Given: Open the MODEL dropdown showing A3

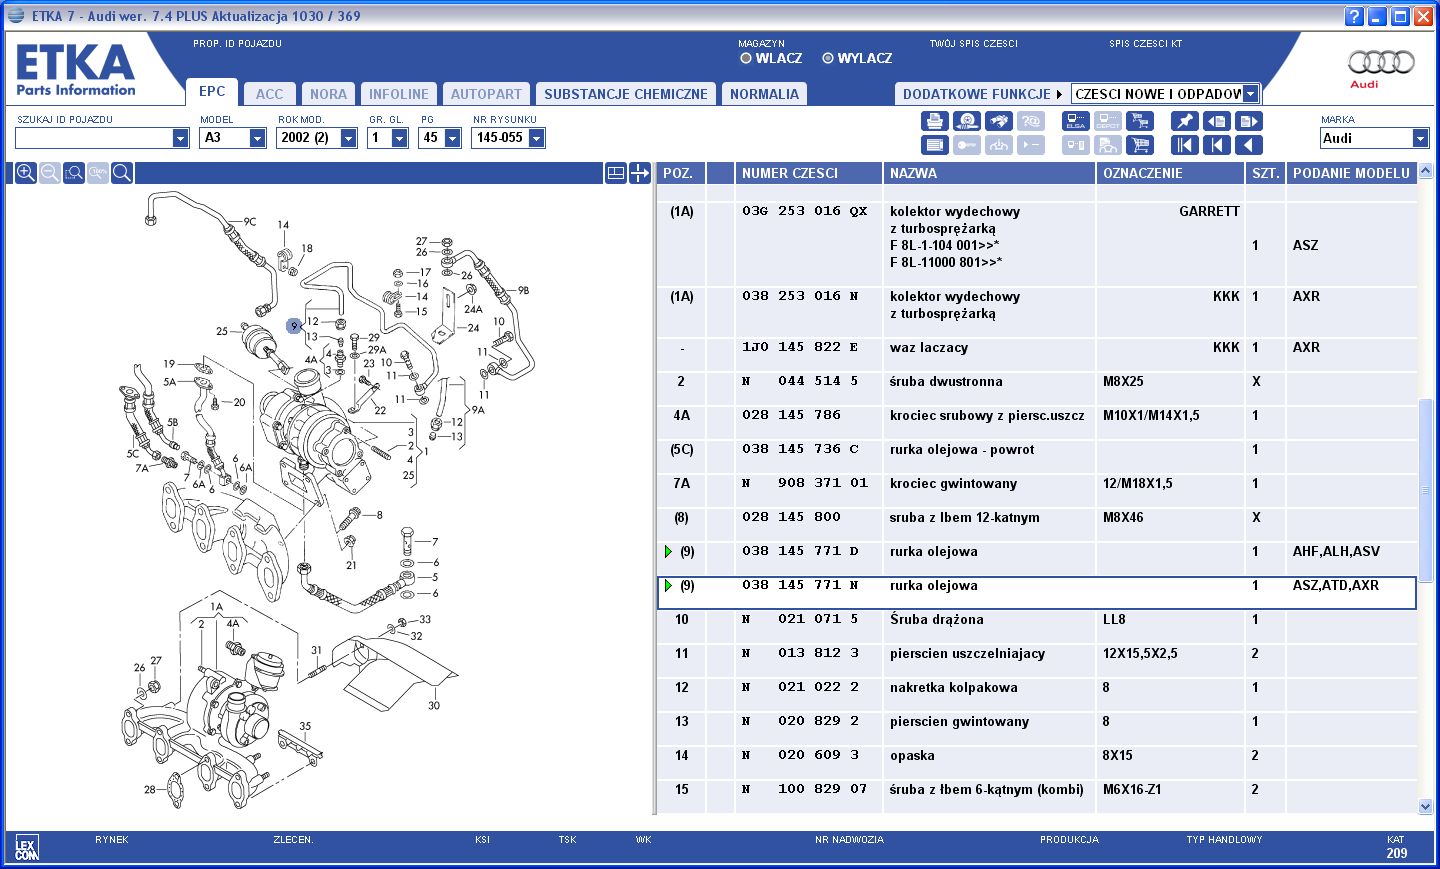Looking at the screenshot, I should point(257,138).
